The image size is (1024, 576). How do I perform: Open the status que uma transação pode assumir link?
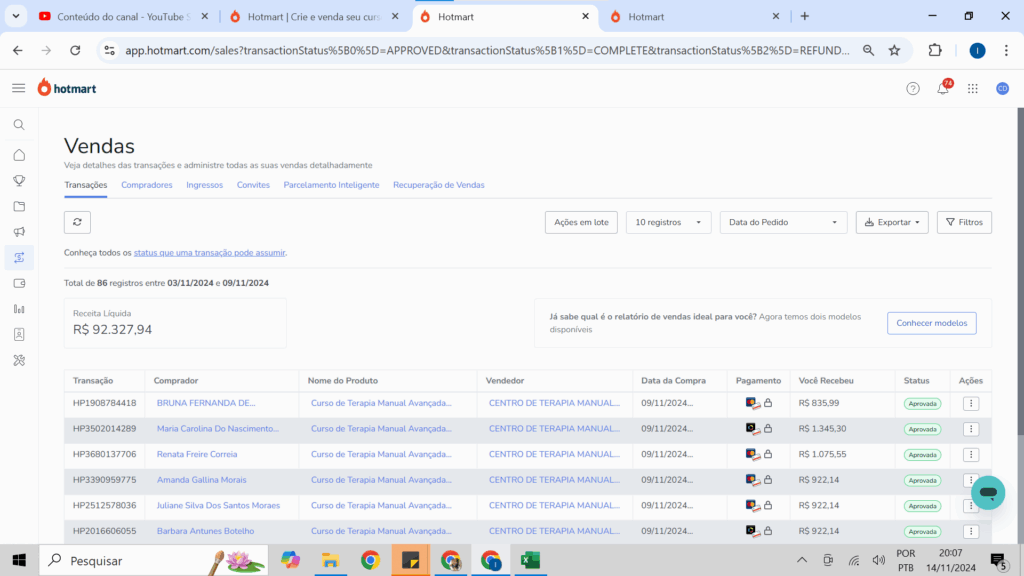click(x=210, y=253)
